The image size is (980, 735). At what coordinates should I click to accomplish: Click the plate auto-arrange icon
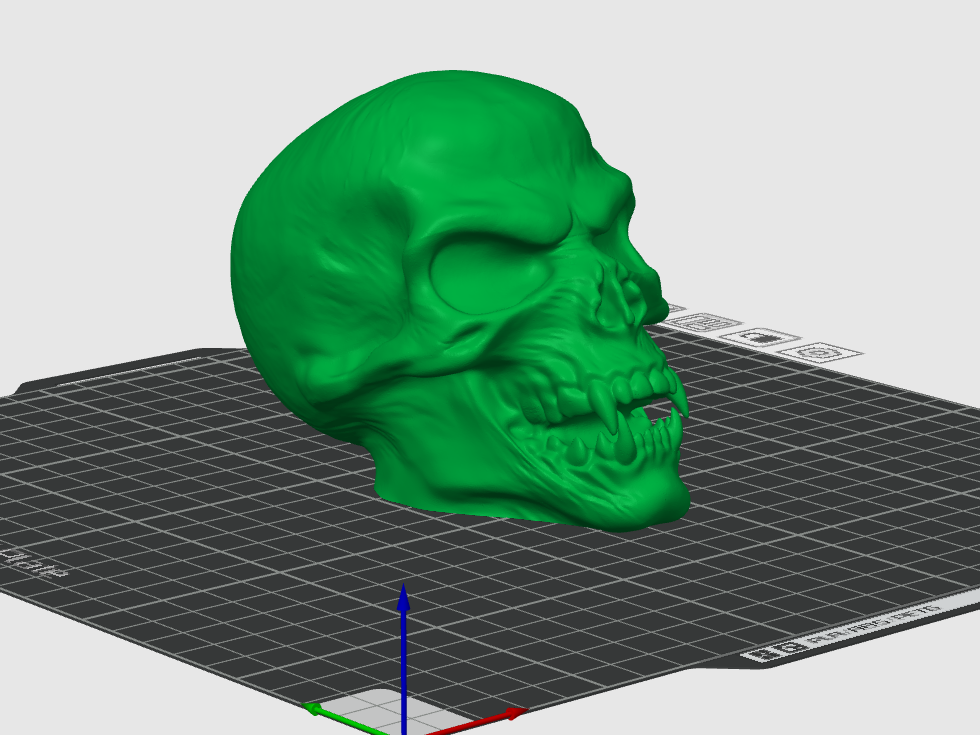coord(704,322)
